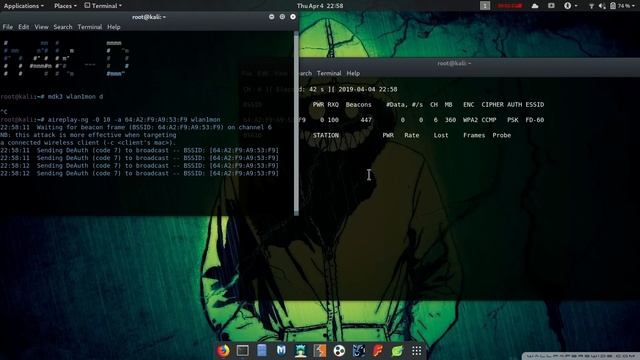Open the Places menu
Screen dimensions: 640x360
tap(65, 6)
